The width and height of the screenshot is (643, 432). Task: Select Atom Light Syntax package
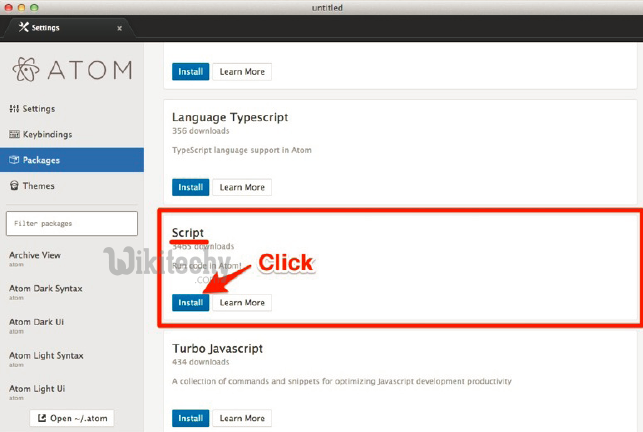[46, 355]
